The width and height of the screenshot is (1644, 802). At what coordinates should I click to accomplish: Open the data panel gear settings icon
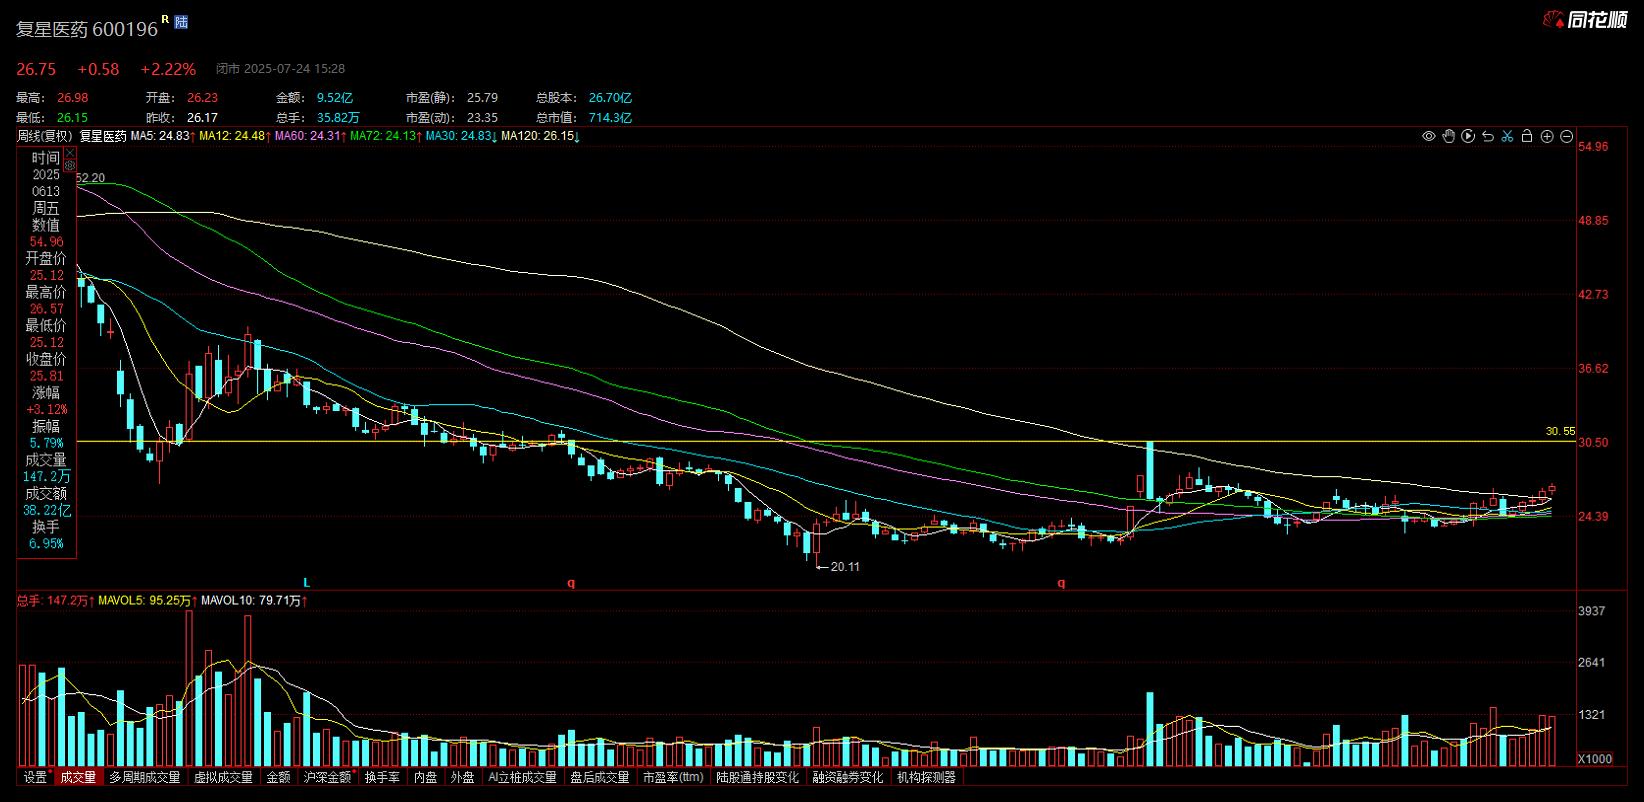[x=70, y=166]
